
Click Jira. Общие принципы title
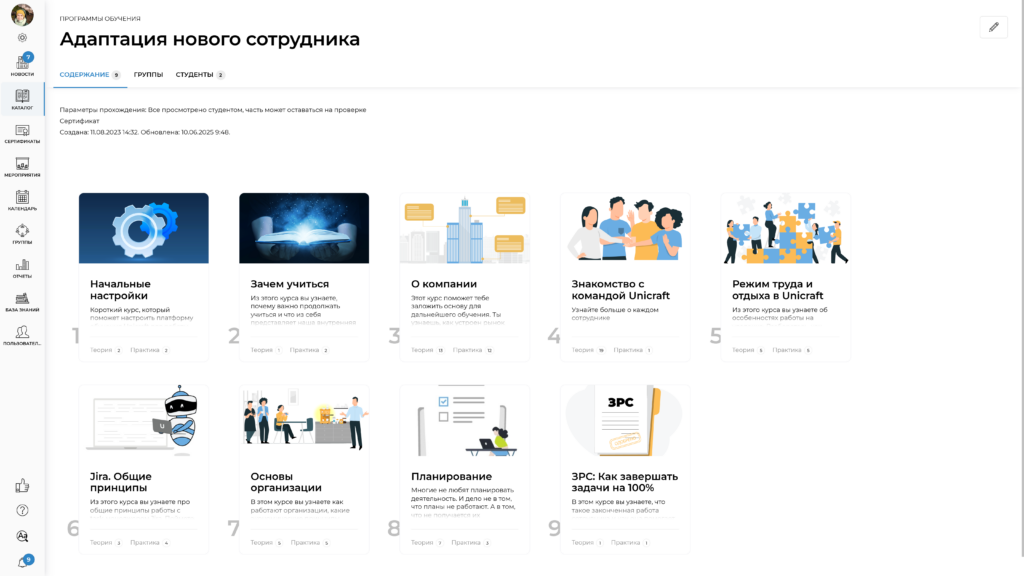click(121, 482)
